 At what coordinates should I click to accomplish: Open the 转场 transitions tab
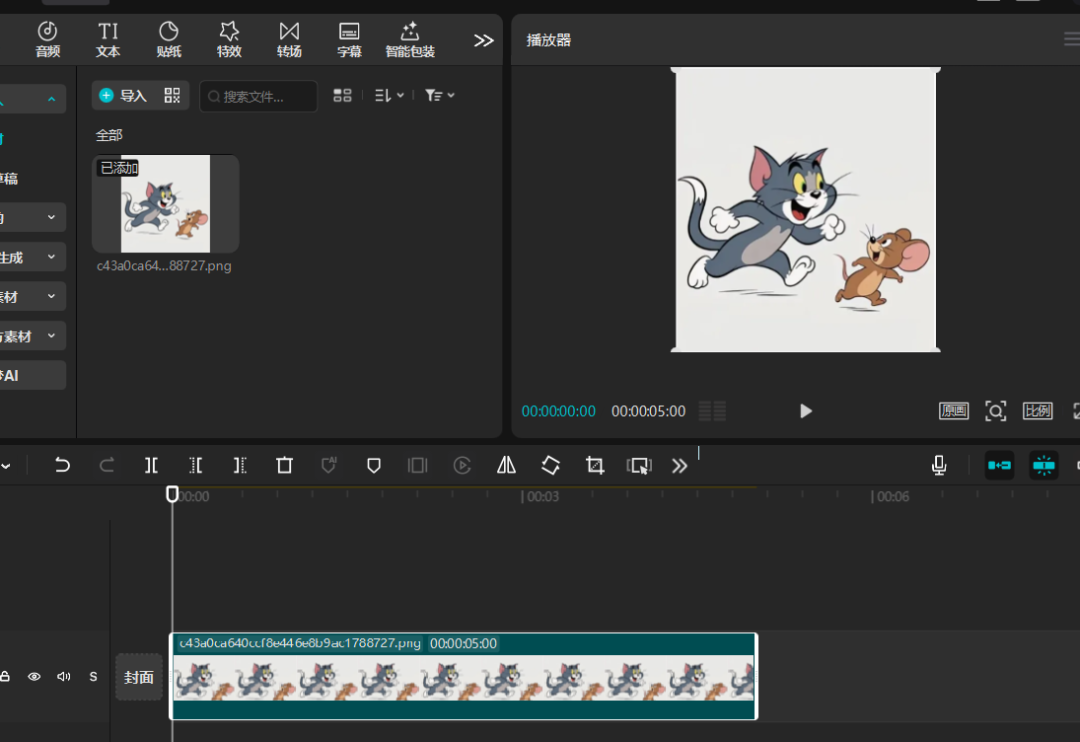click(289, 40)
